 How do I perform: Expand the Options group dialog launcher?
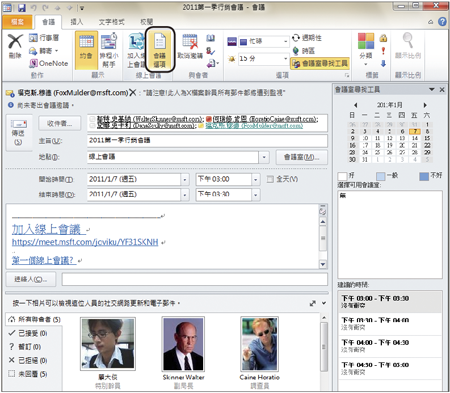pyautogui.click(x=347, y=76)
